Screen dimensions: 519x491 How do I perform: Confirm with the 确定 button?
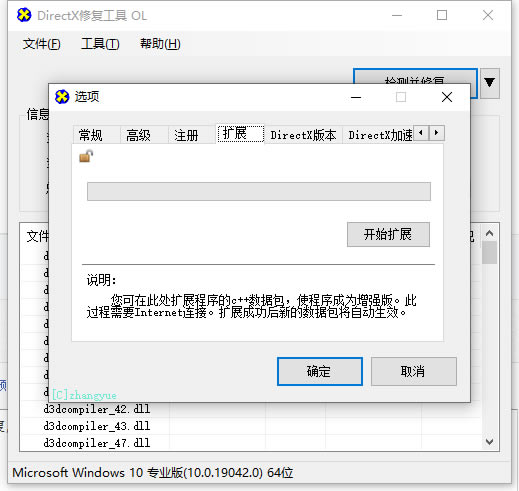click(x=320, y=371)
